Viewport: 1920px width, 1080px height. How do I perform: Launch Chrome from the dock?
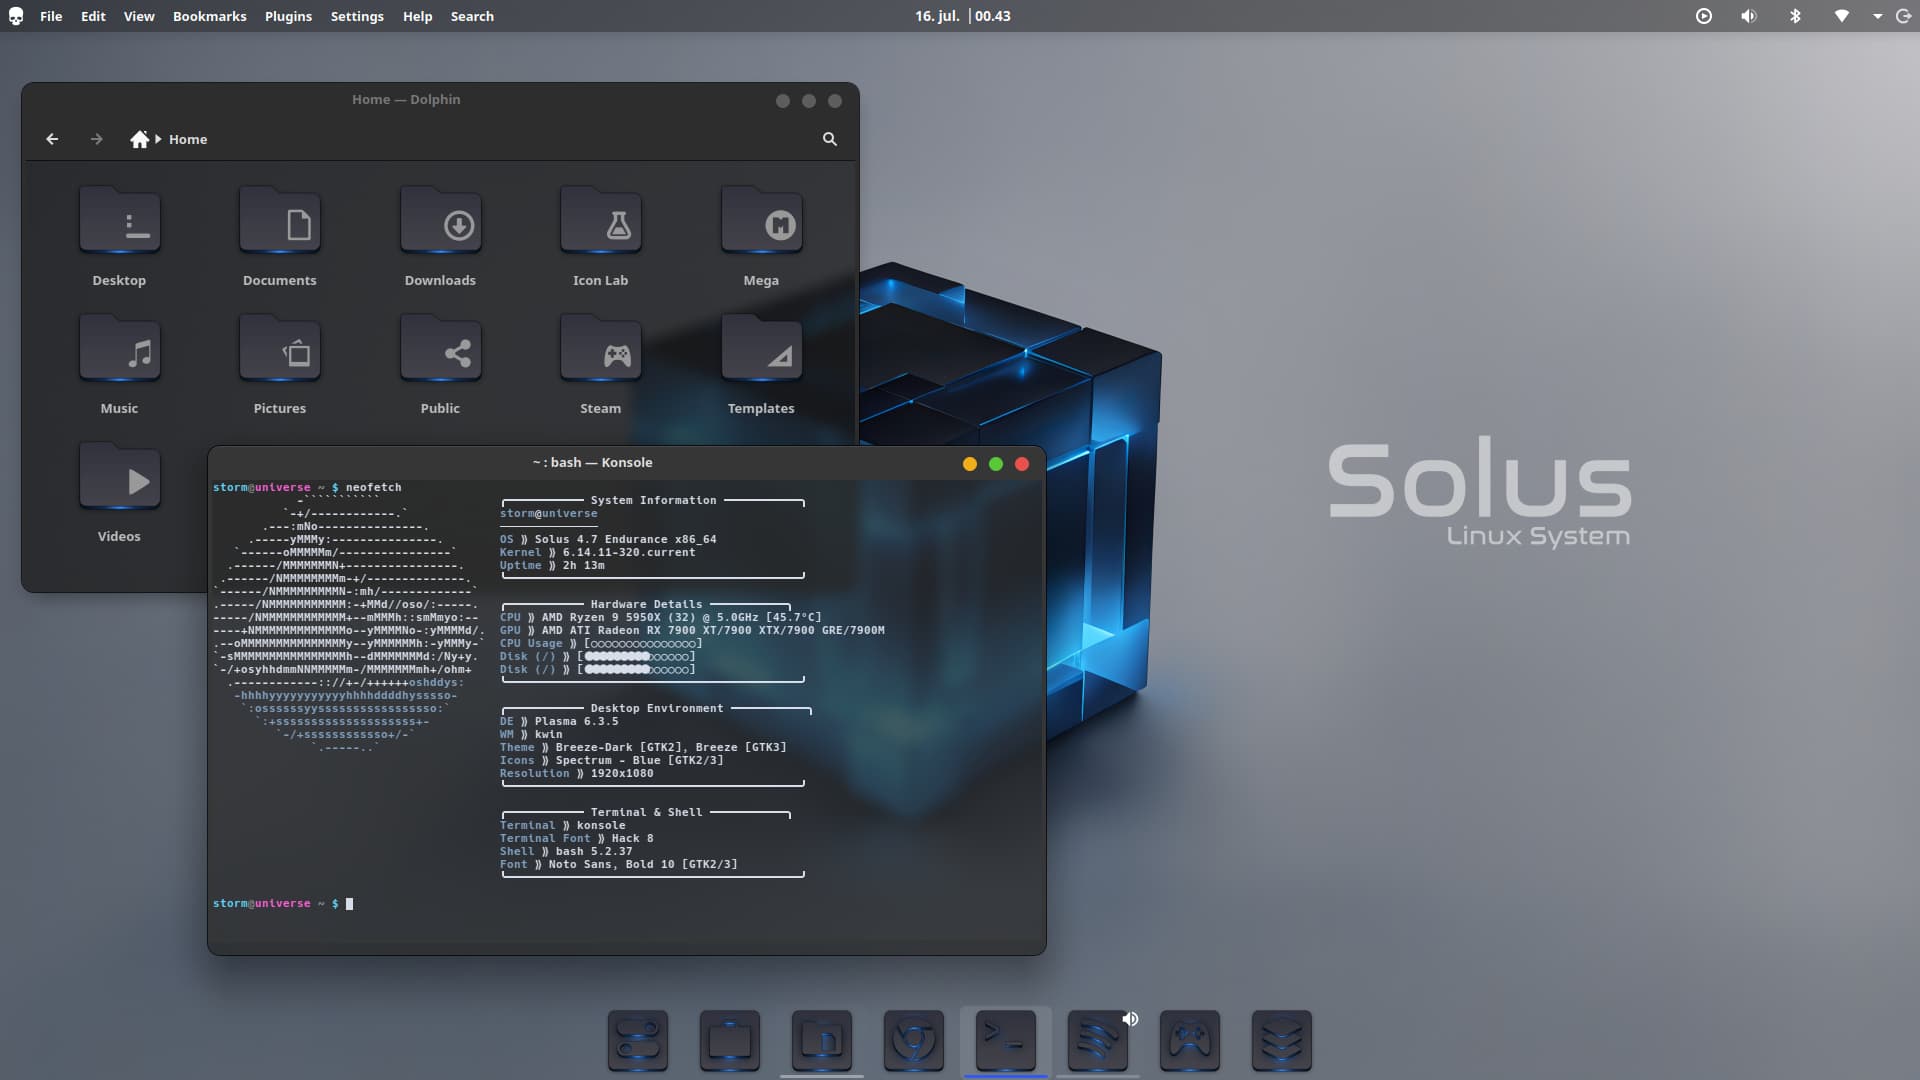(913, 1041)
